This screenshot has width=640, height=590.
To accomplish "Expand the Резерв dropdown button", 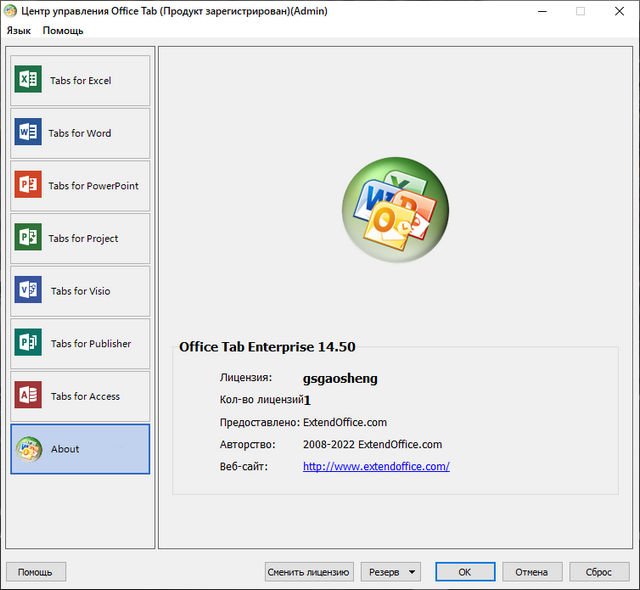I will (x=390, y=572).
